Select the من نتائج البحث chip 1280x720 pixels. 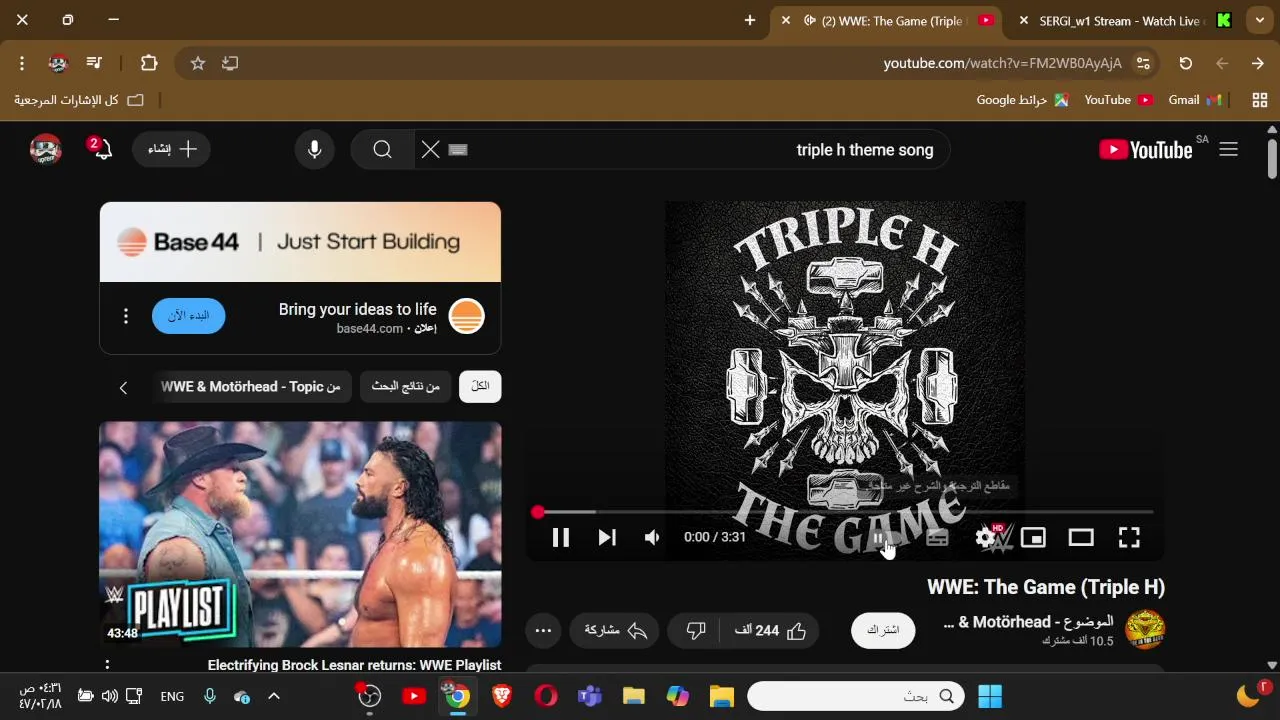(x=406, y=386)
